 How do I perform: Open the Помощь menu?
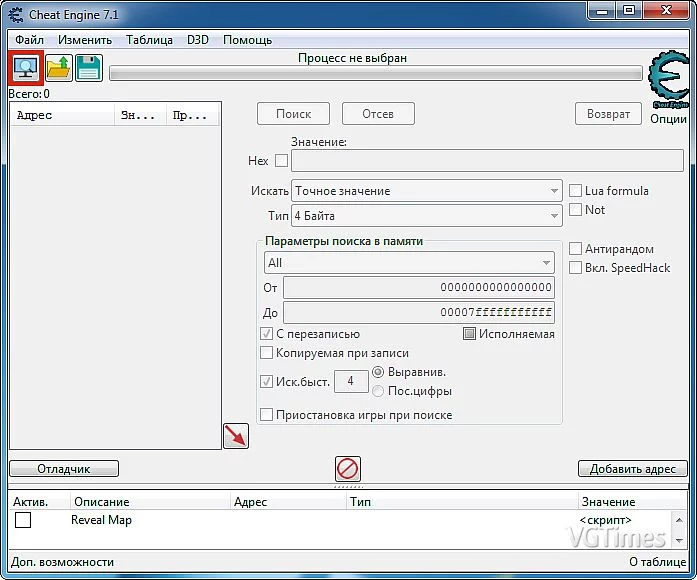pos(248,40)
